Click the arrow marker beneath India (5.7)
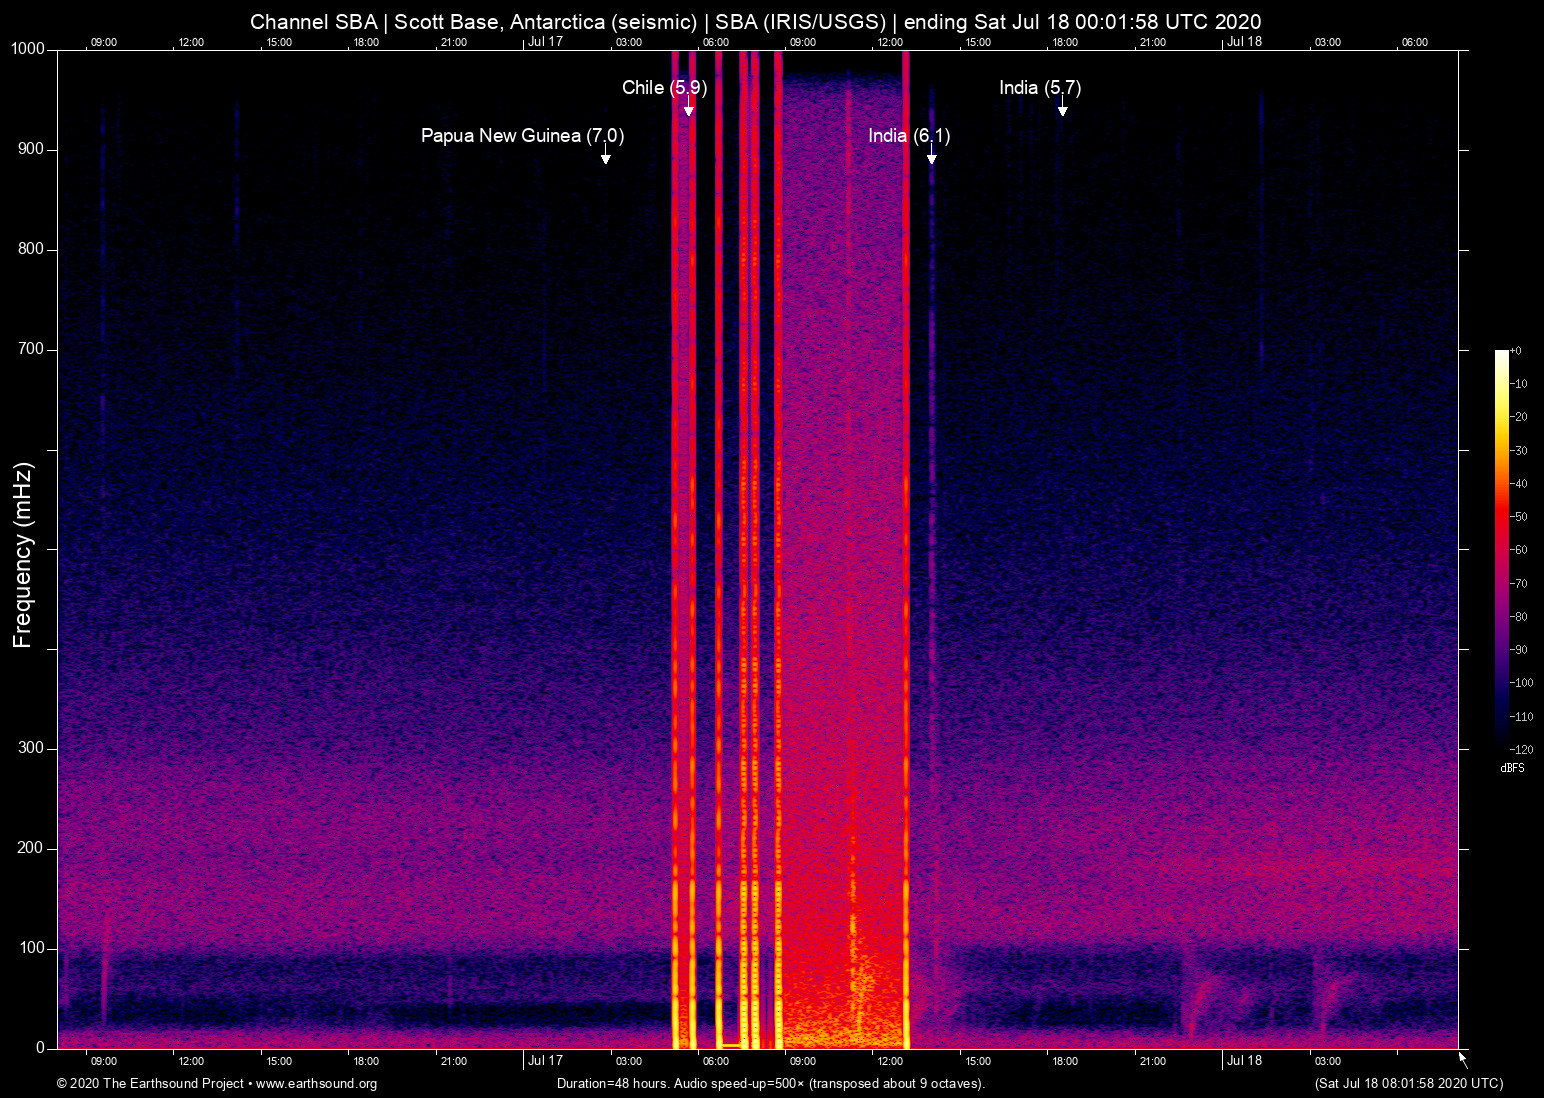Viewport: 1544px width, 1098px height. 1062,110
